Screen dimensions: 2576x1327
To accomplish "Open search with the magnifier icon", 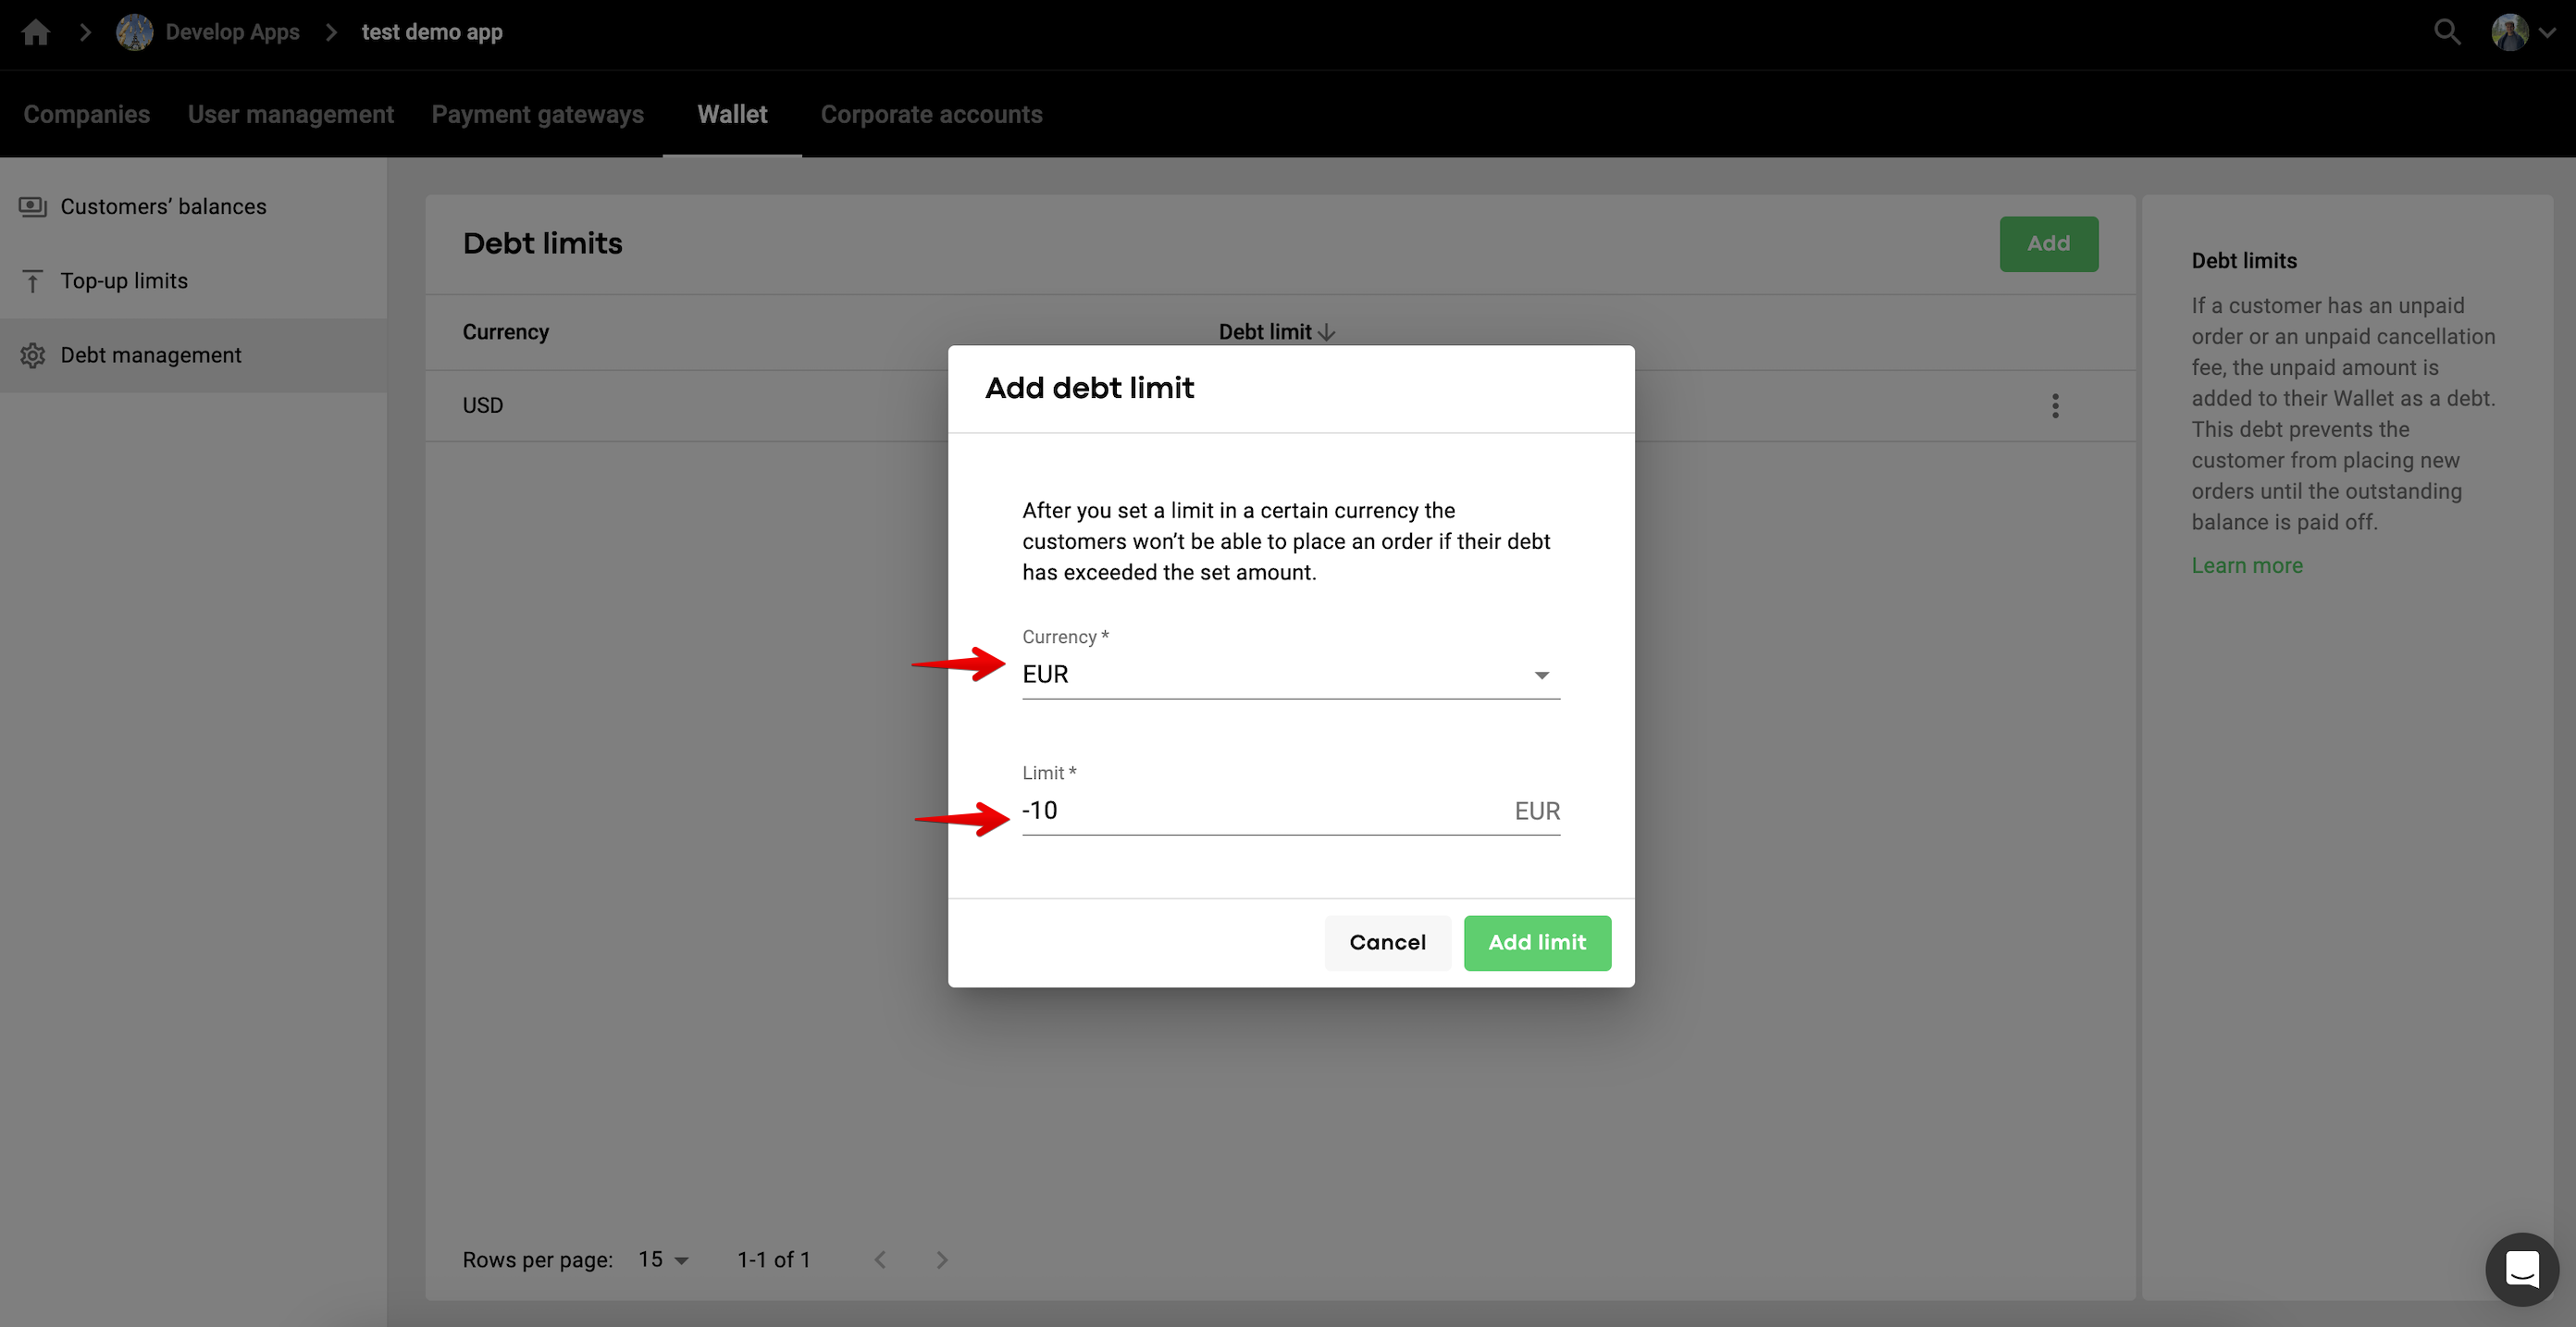I will (x=2446, y=32).
